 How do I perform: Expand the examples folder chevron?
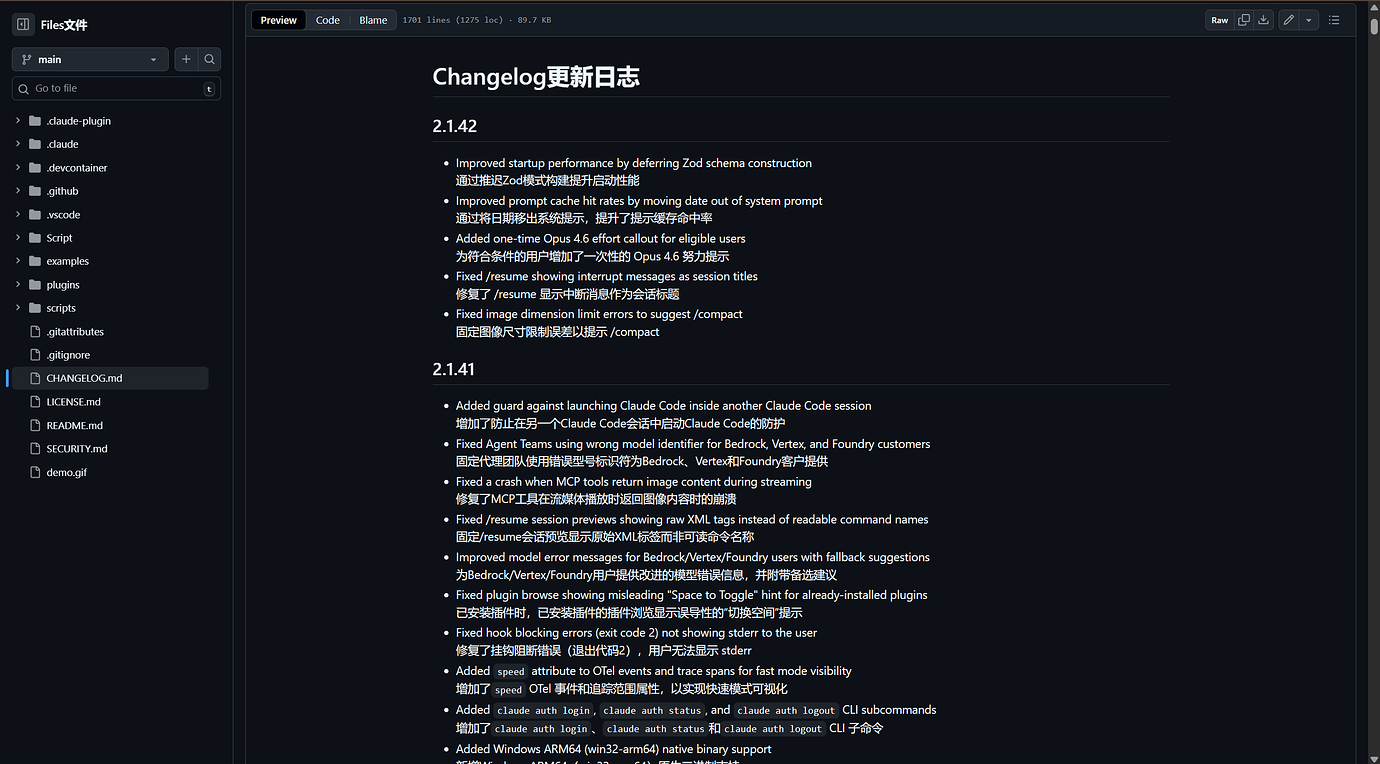coord(18,261)
